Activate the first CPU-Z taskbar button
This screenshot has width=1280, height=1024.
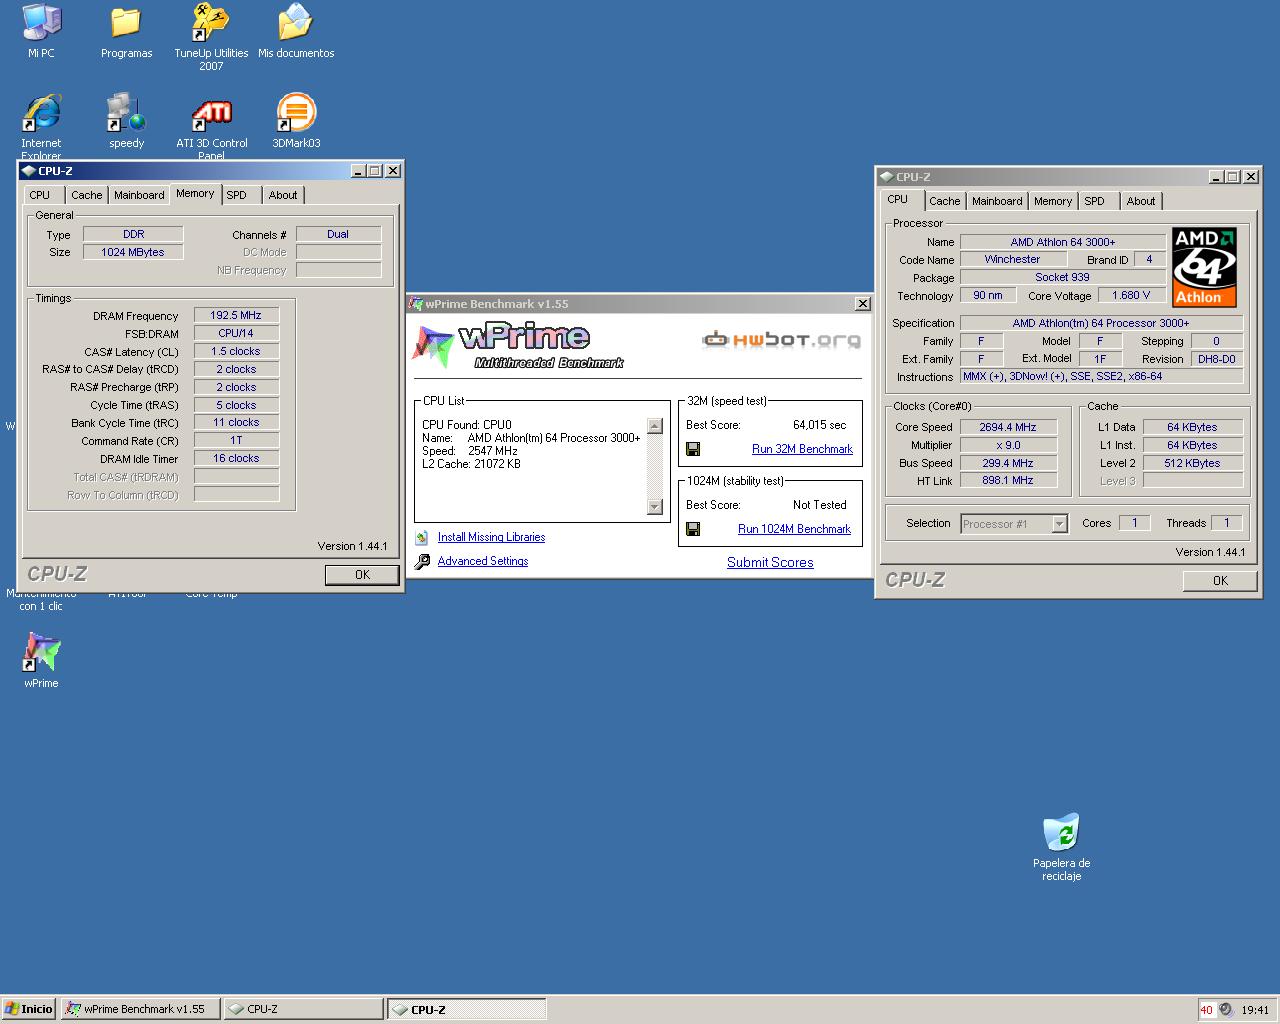[303, 1009]
